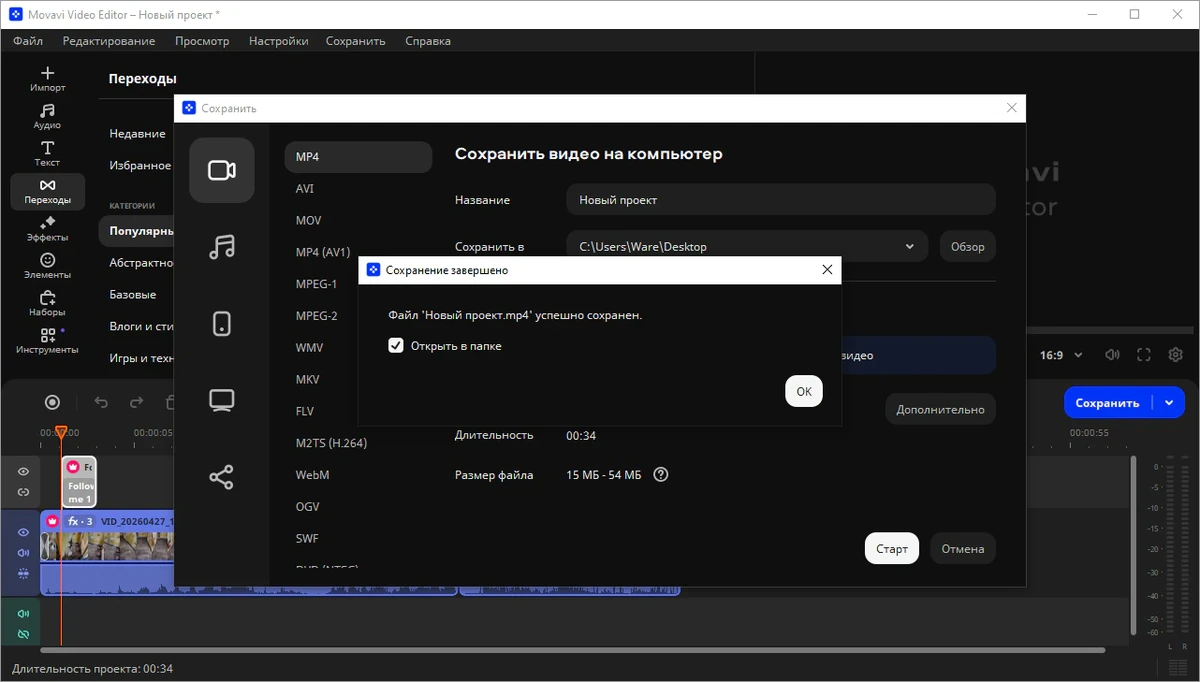Open the Файл menu
The width and height of the screenshot is (1200, 682).
pyautogui.click(x=28, y=41)
